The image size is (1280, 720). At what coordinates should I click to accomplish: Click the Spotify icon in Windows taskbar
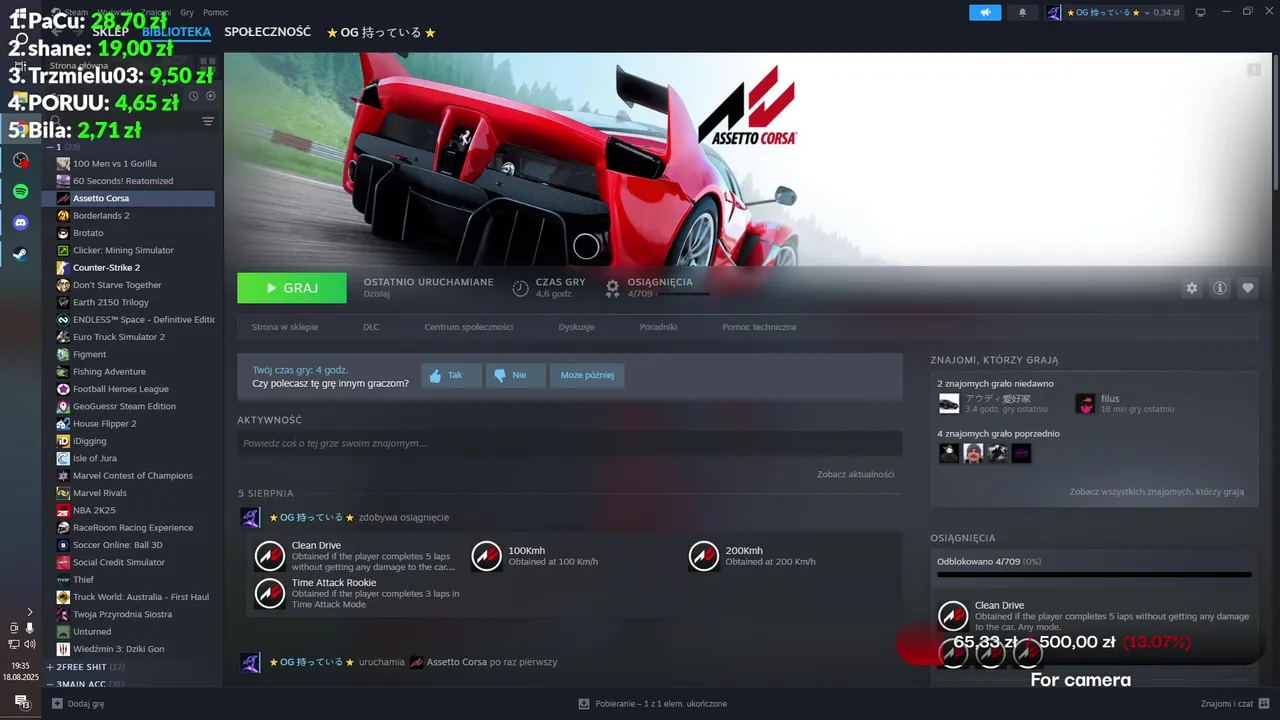[x=20, y=191]
